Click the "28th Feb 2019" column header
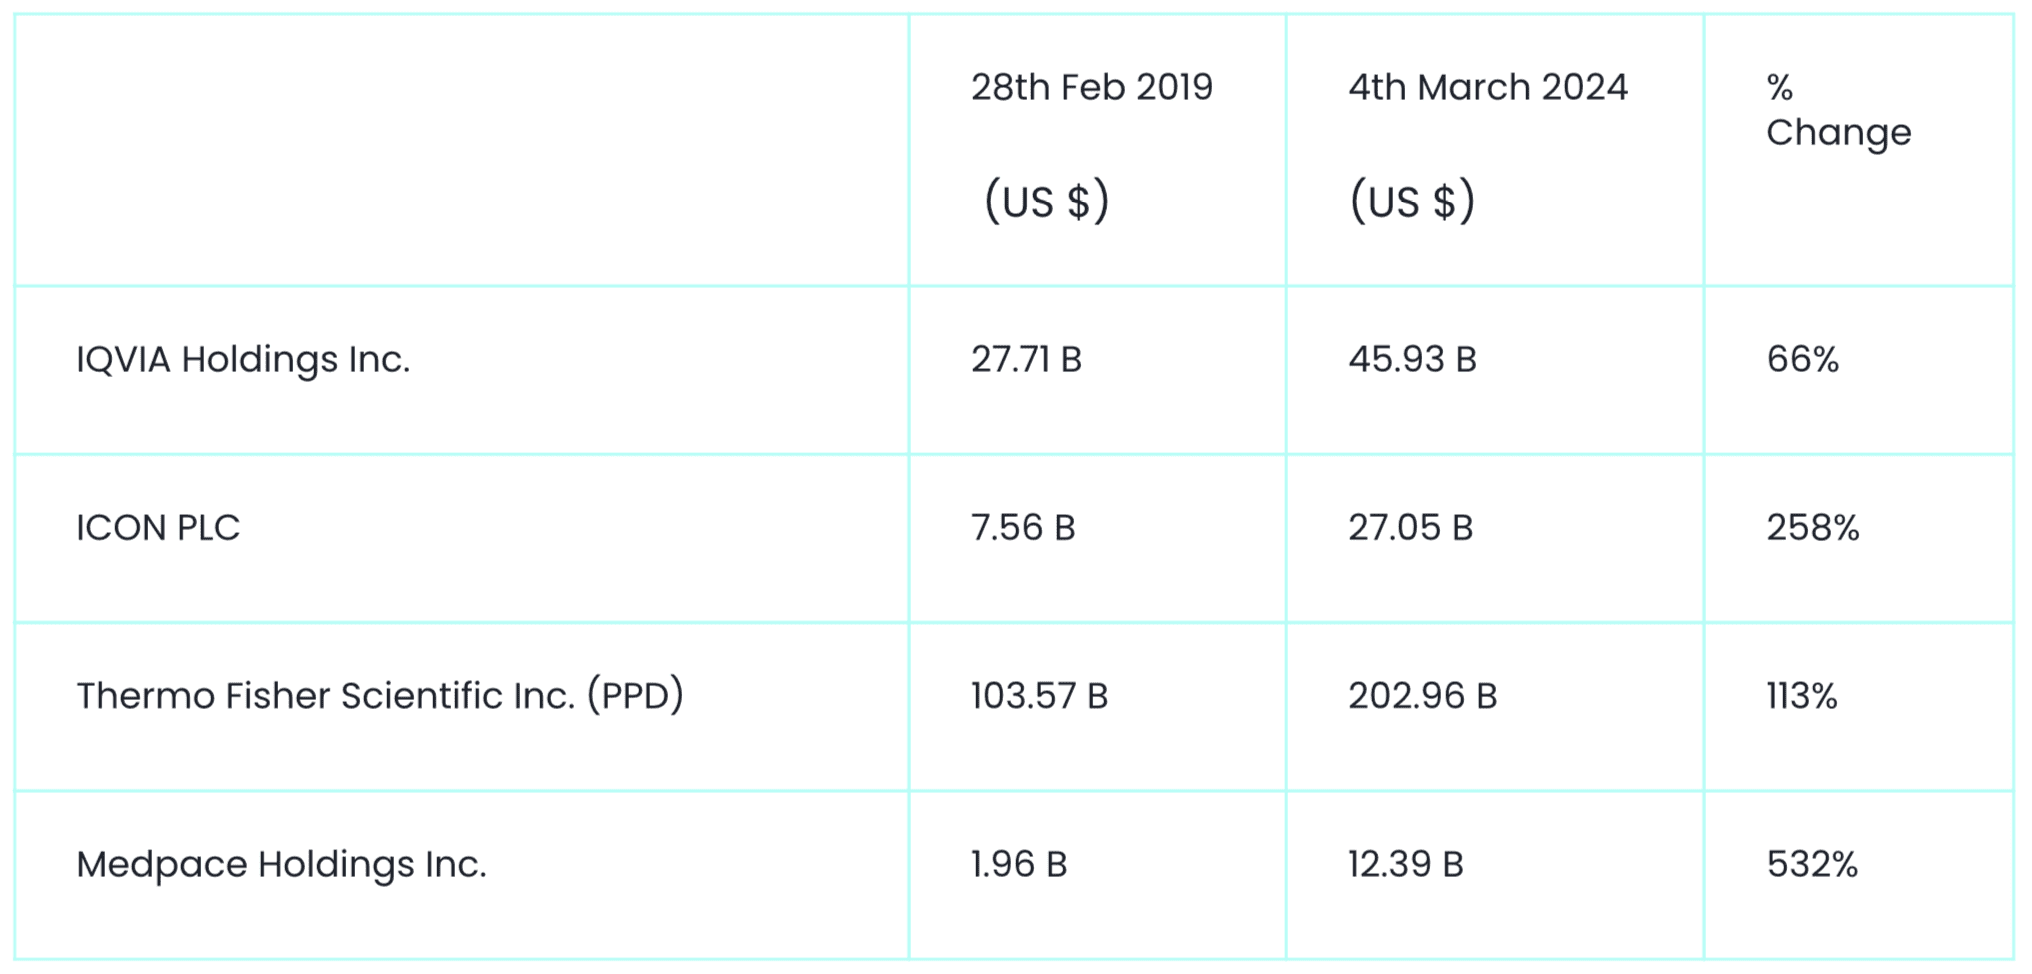The height and width of the screenshot is (974, 2032). 1091,88
